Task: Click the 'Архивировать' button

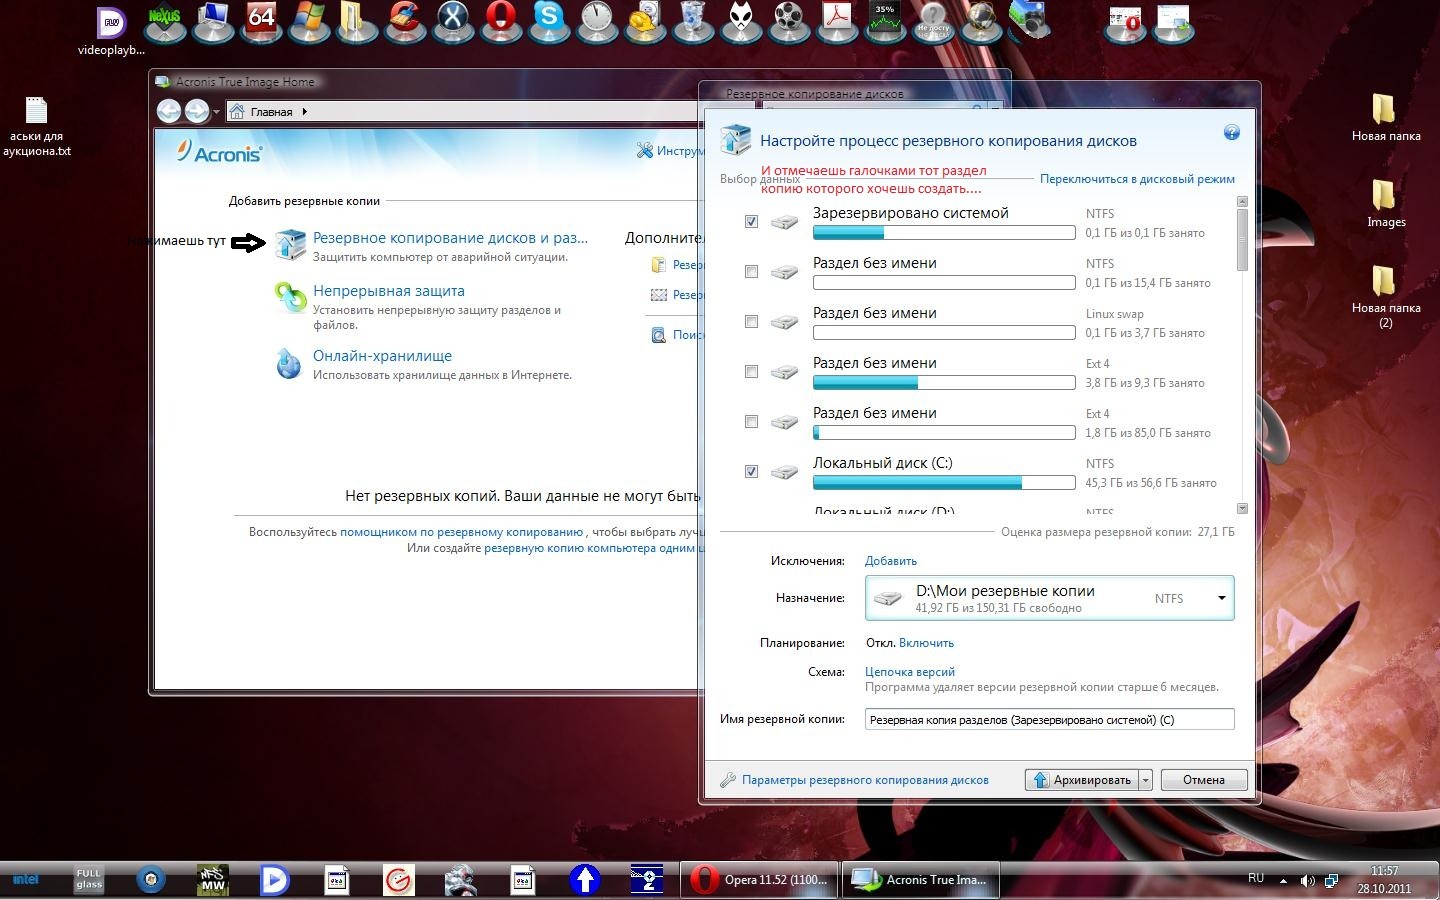Action: (x=1081, y=780)
